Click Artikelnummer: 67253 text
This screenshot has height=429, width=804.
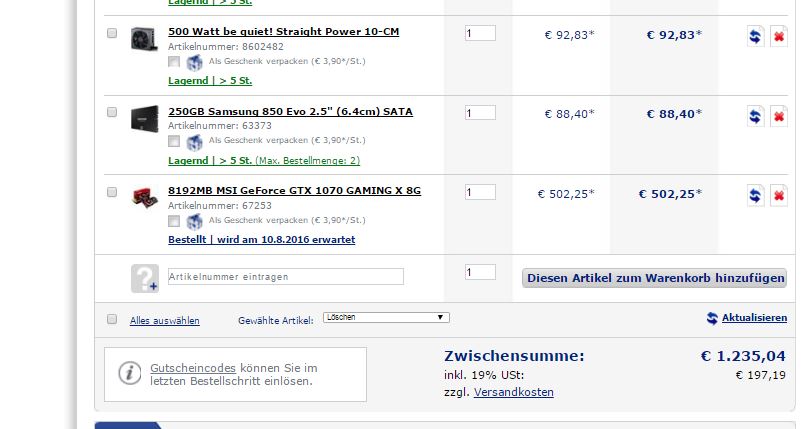coord(220,206)
